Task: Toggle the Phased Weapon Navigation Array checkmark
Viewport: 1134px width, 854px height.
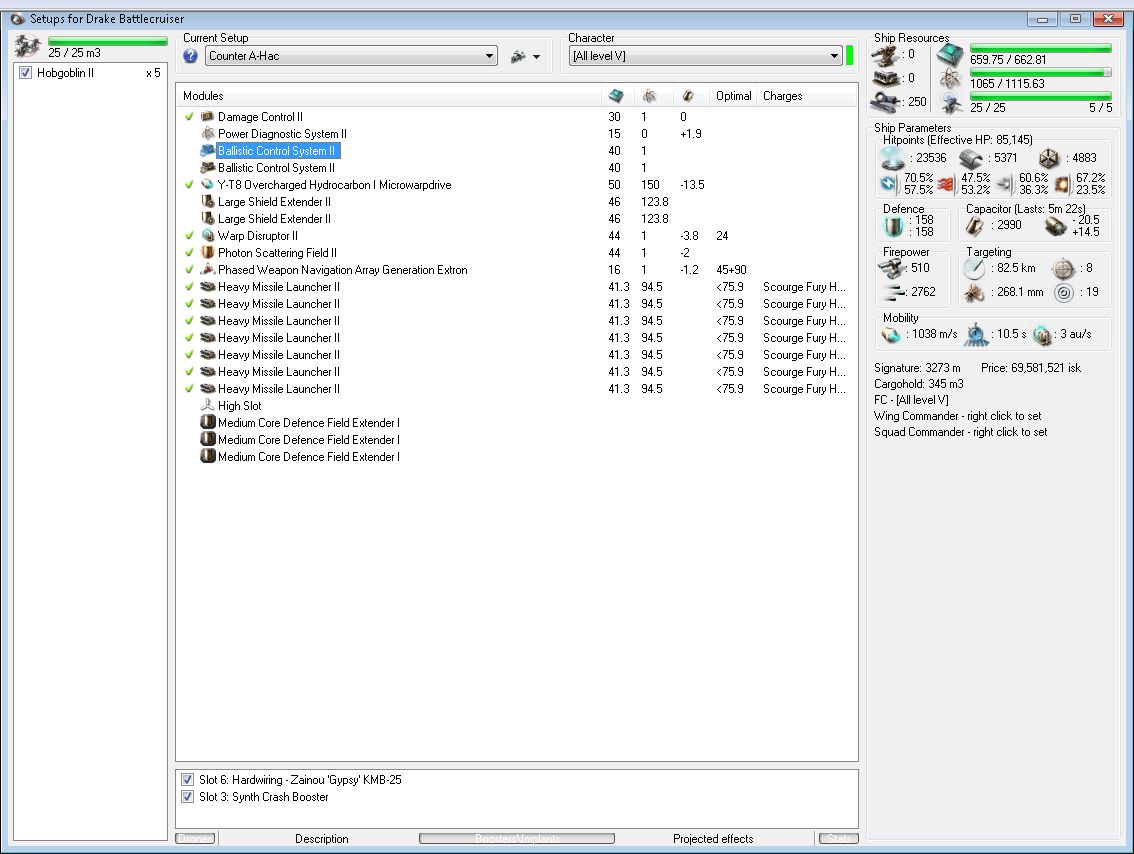Action: pos(189,270)
